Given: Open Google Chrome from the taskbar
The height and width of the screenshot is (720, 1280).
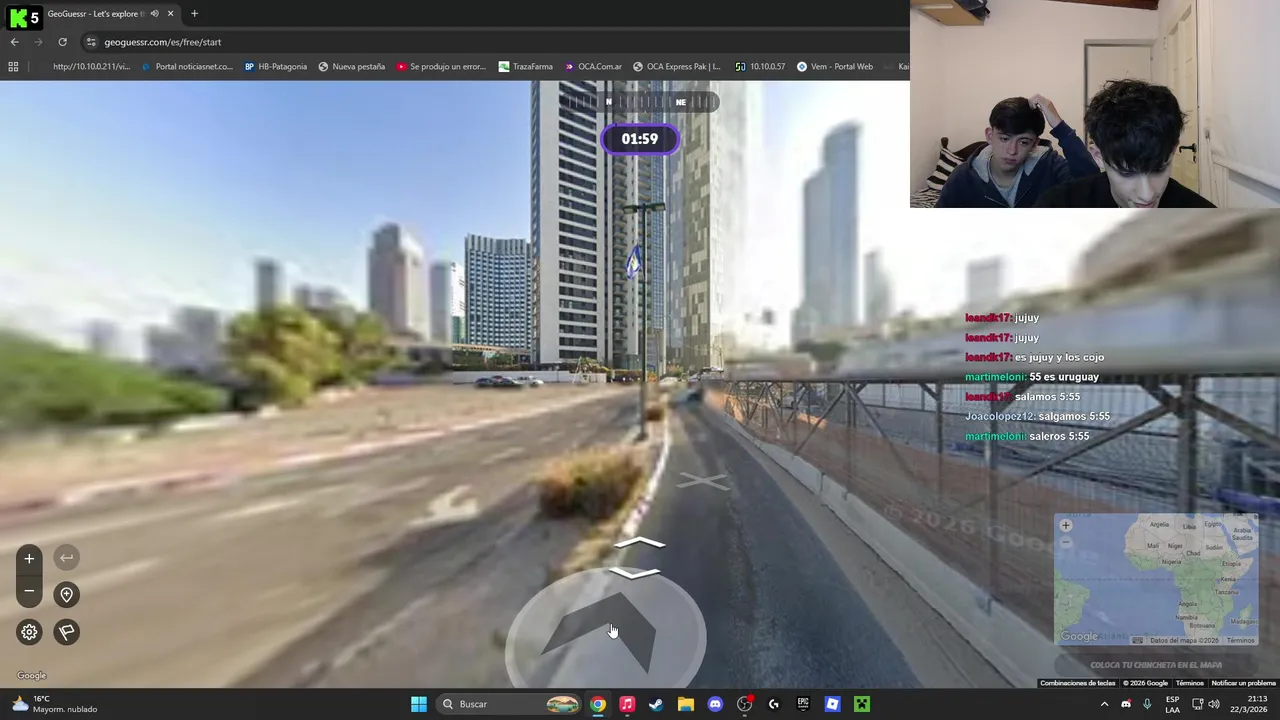Looking at the screenshot, I should click(x=597, y=704).
